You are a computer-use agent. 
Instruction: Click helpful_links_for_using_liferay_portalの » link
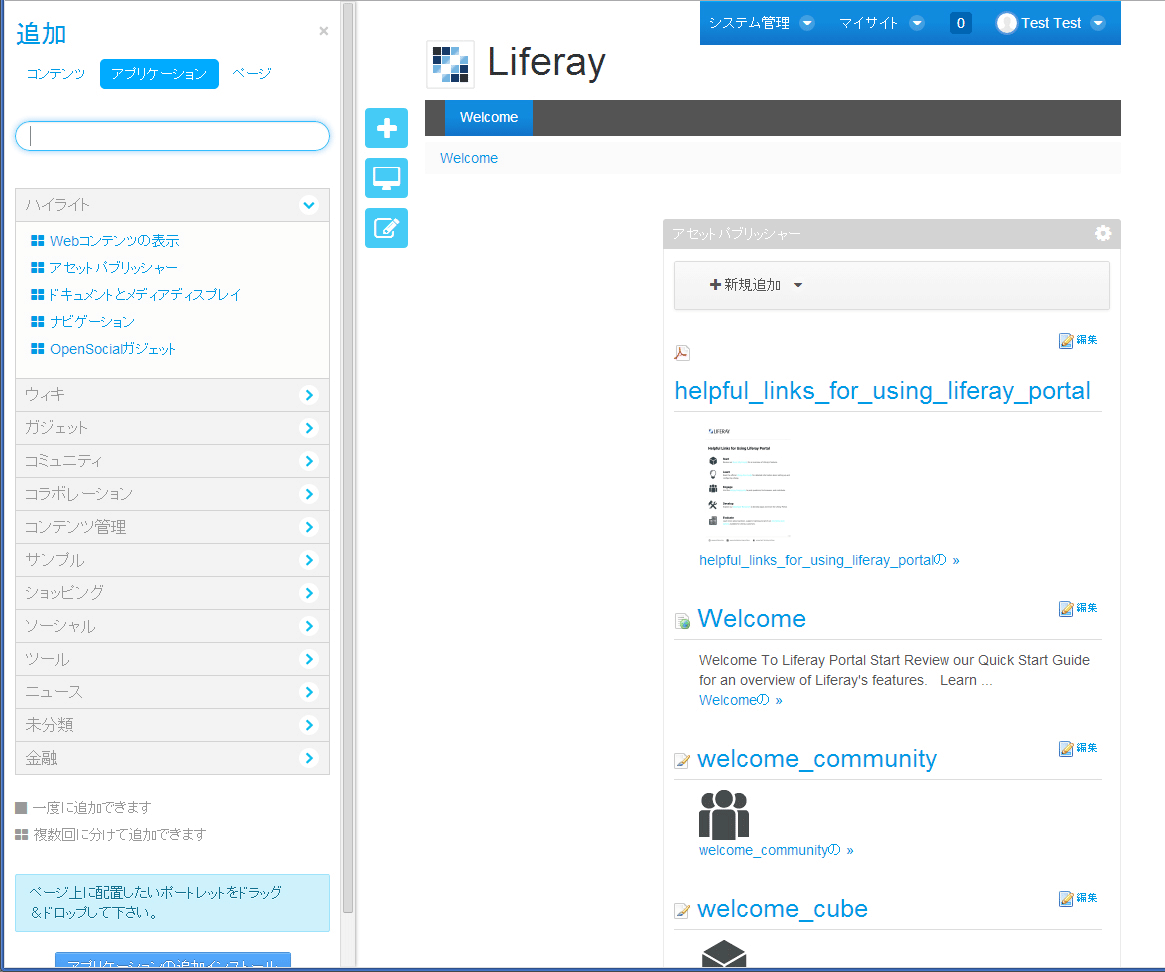829,560
